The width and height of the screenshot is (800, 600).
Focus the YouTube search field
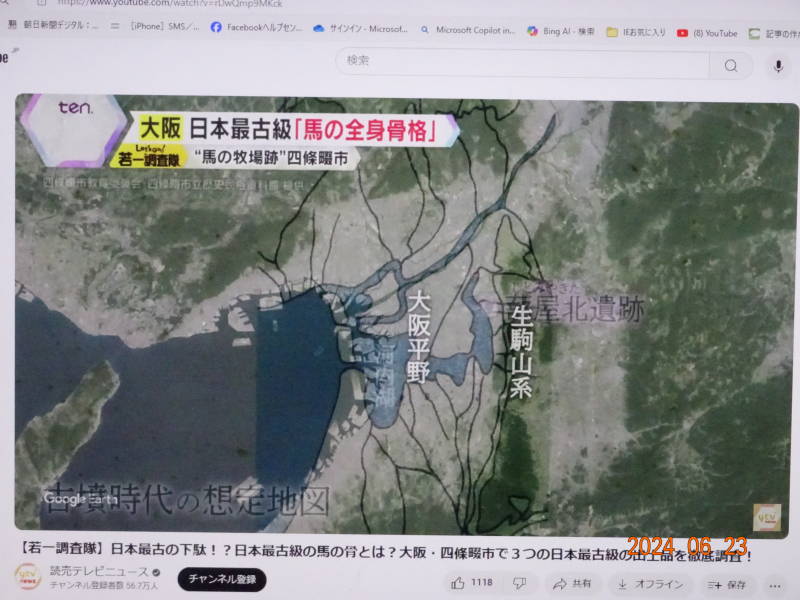pyautogui.click(x=522, y=62)
